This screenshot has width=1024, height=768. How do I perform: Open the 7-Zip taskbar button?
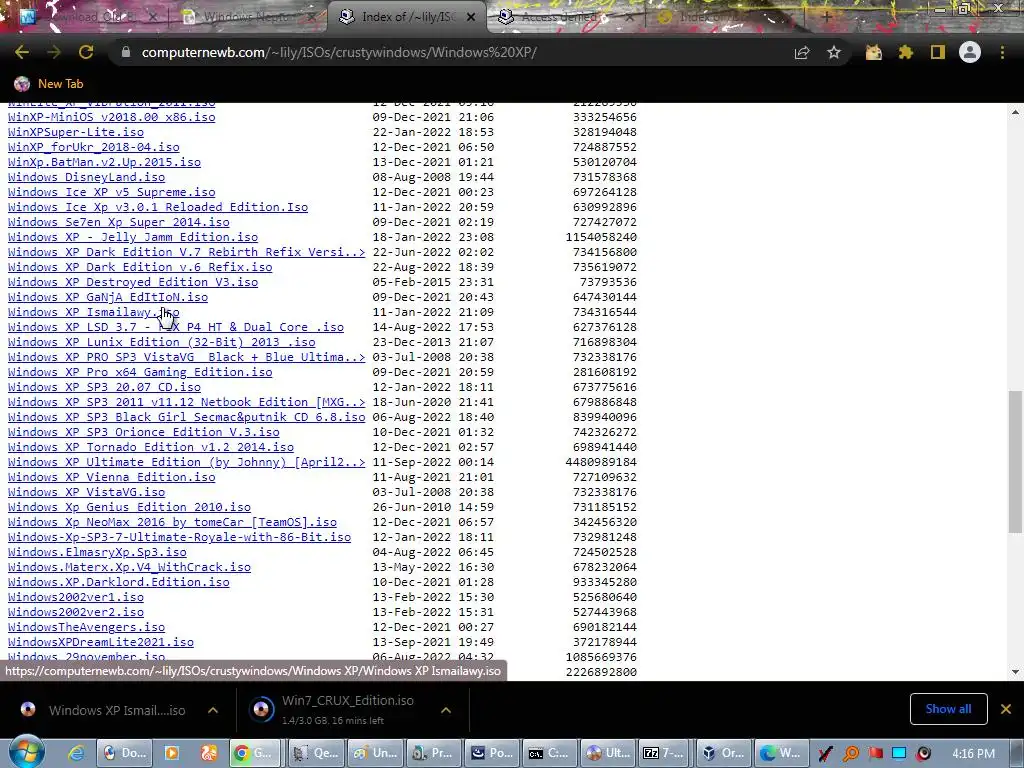coord(664,753)
